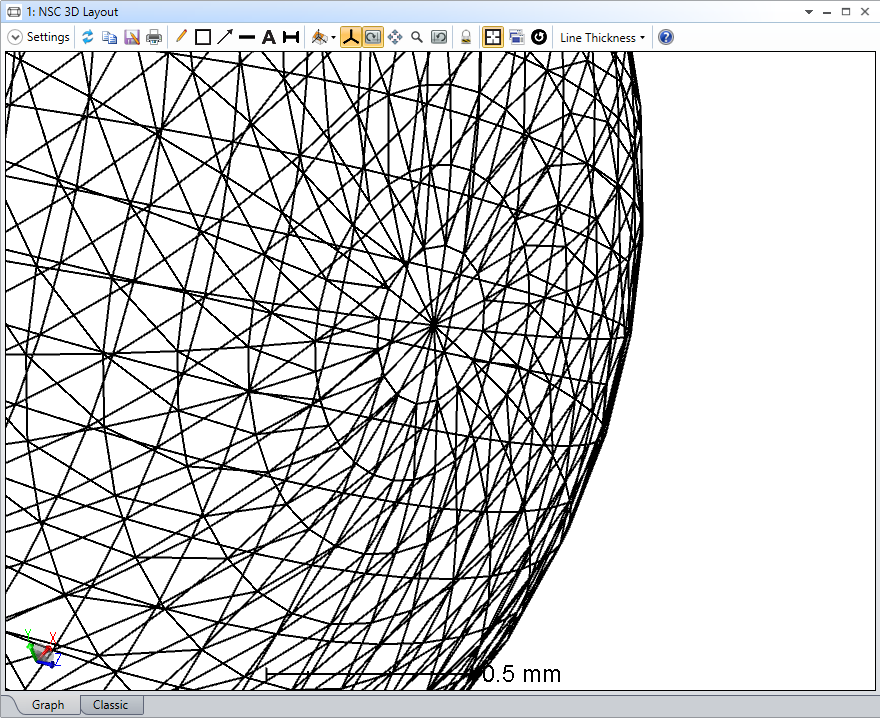The height and width of the screenshot is (718, 880).
Task: Select the rectangle drawing tool
Action: [x=203, y=37]
